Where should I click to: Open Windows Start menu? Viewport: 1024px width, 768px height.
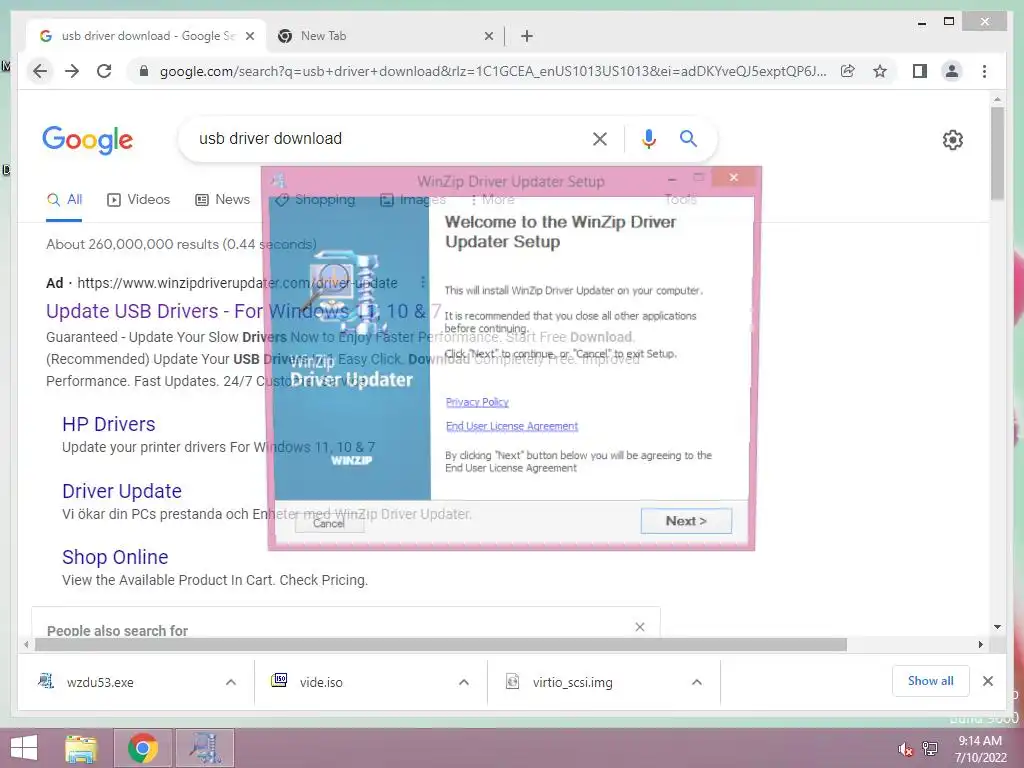tap(24, 748)
